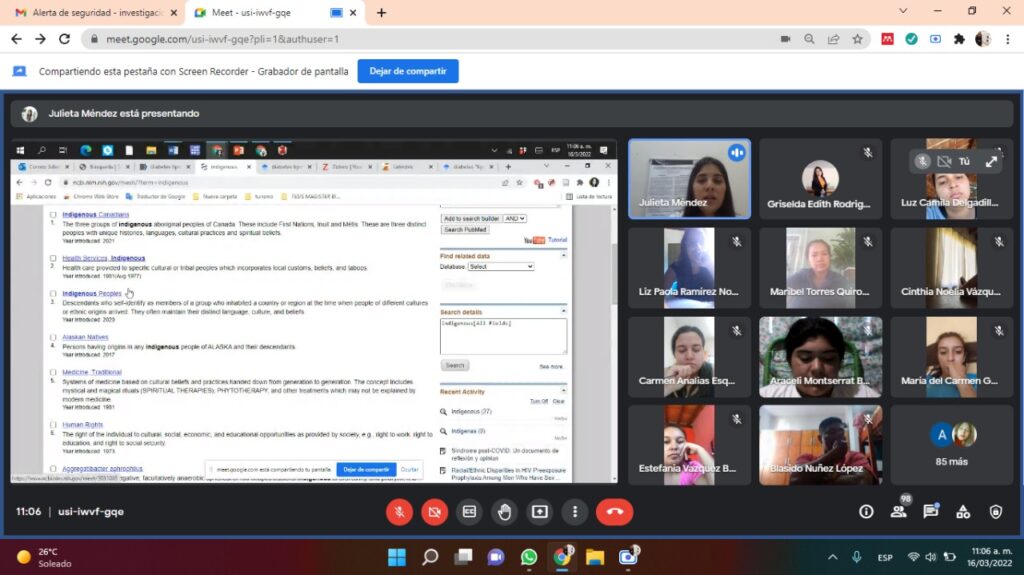Open the Database Select dropdown in shared screen
The height and width of the screenshot is (575, 1024).
(x=501, y=267)
